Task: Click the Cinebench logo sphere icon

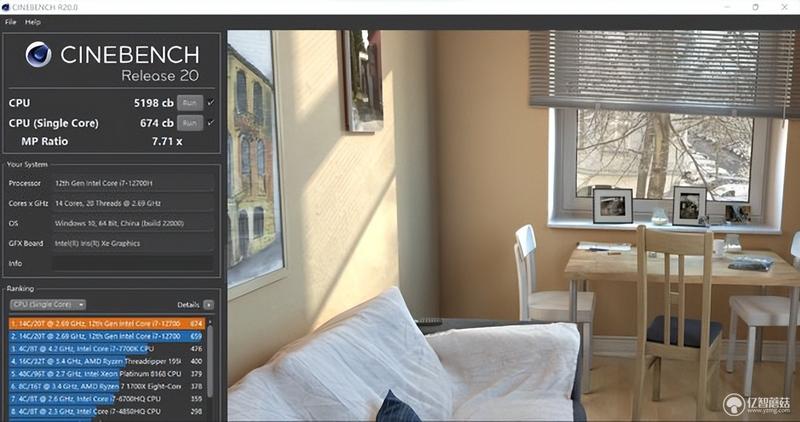Action: click(39, 55)
